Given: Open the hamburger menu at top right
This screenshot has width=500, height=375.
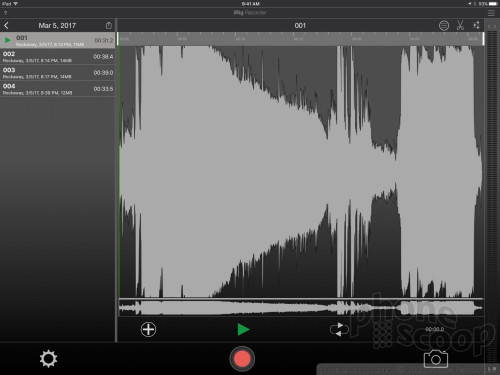Looking at the screenshot, I should point(491,13).
